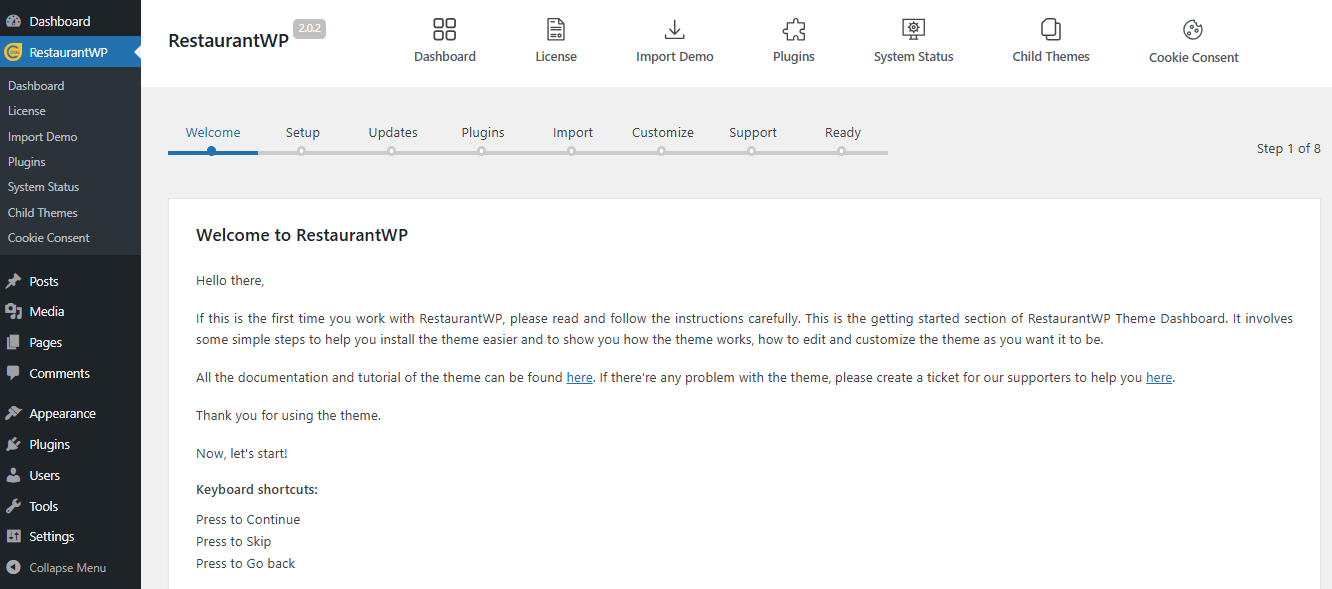
Task: Select Dashboard under RestaurantWP submenu
Action: [36, 86]
